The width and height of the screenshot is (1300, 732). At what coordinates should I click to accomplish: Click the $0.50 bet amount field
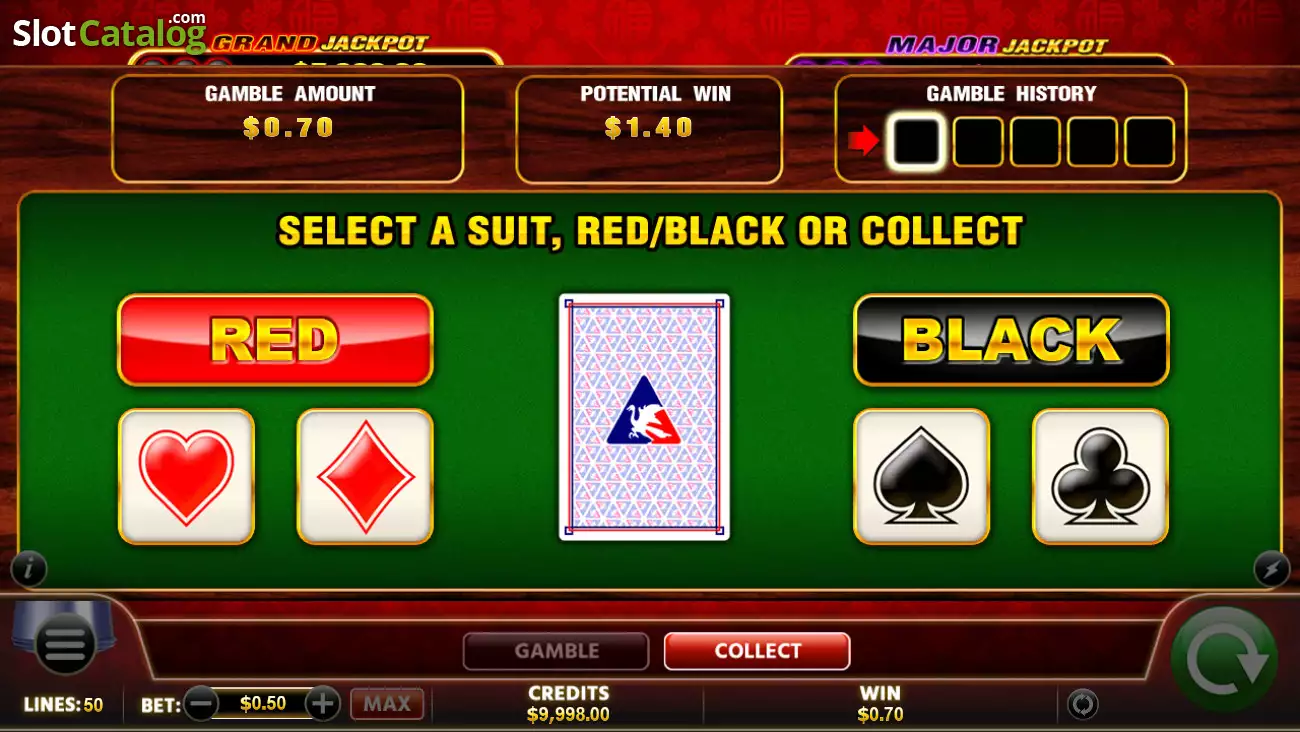tap(262, 703)
